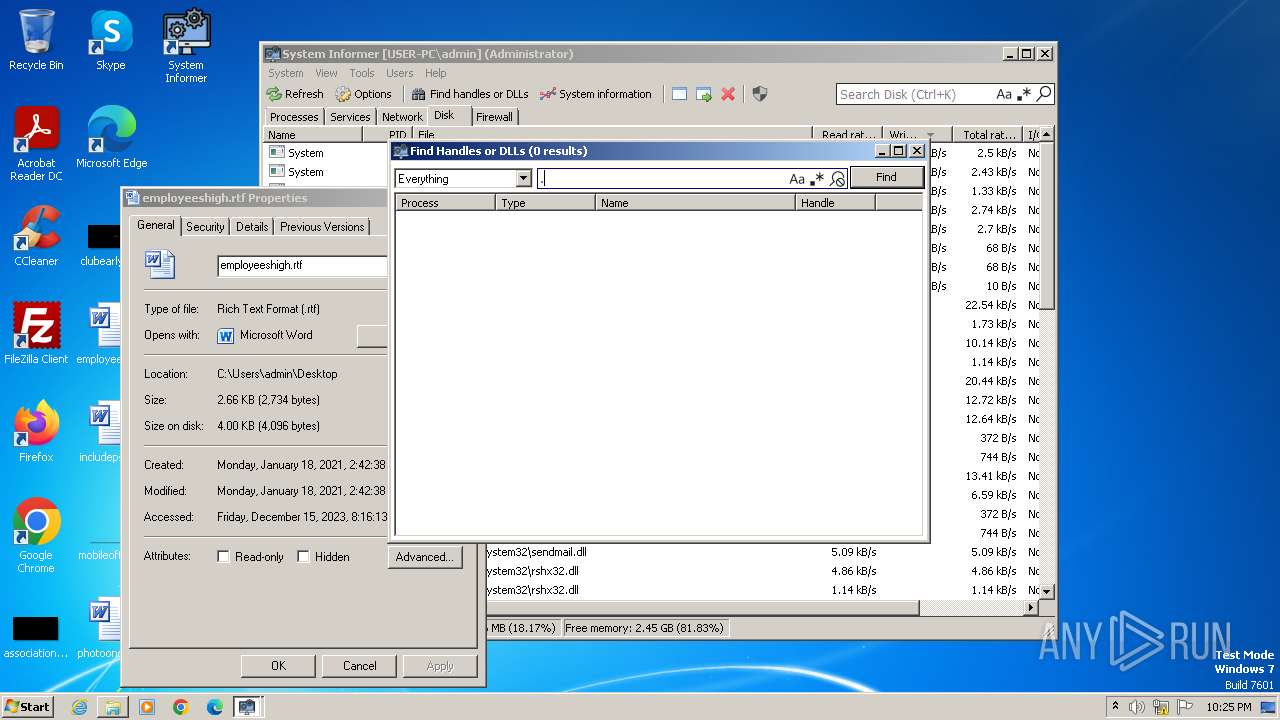Click Find handles or DLLs toolbar button

click(470, 94)
